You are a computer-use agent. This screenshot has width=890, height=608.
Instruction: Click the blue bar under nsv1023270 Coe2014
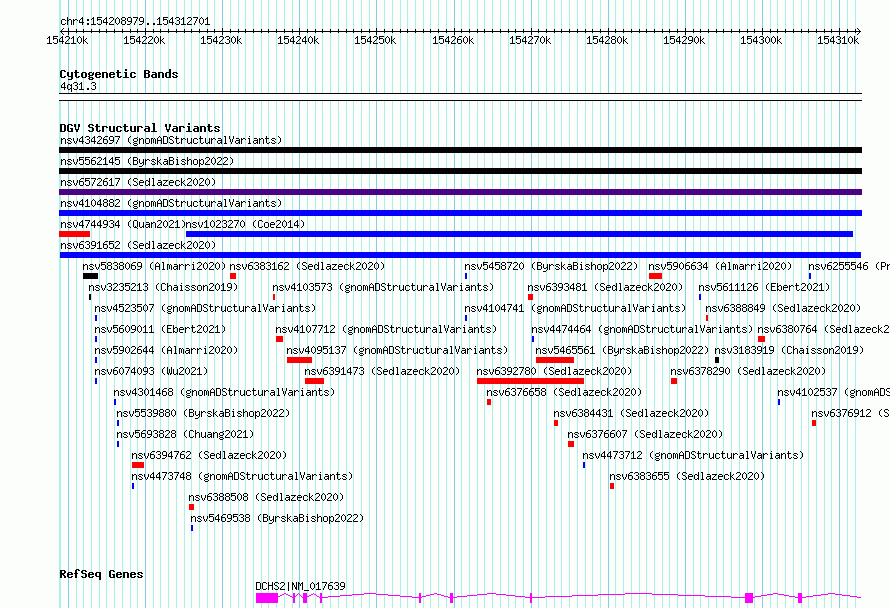coord(519,234)
